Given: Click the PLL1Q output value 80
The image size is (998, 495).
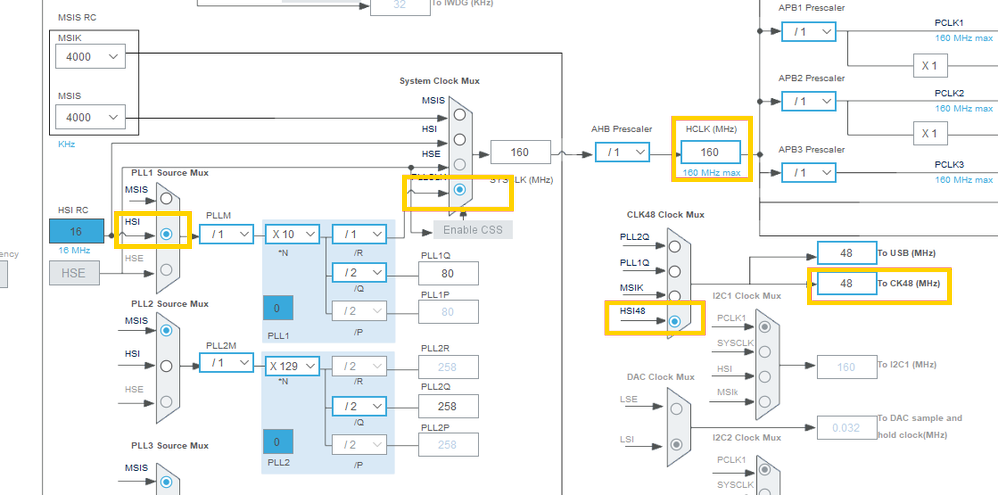Looking at the screenshot, I should click(x=448, y=274).
